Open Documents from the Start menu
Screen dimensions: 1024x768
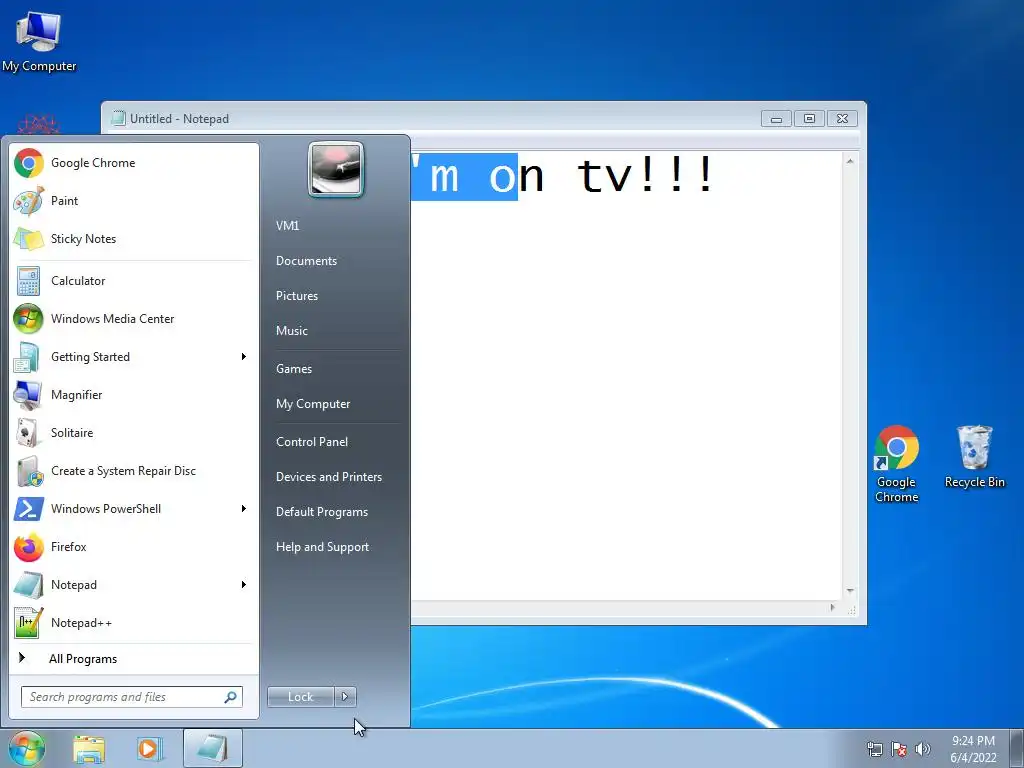[306, 261]
